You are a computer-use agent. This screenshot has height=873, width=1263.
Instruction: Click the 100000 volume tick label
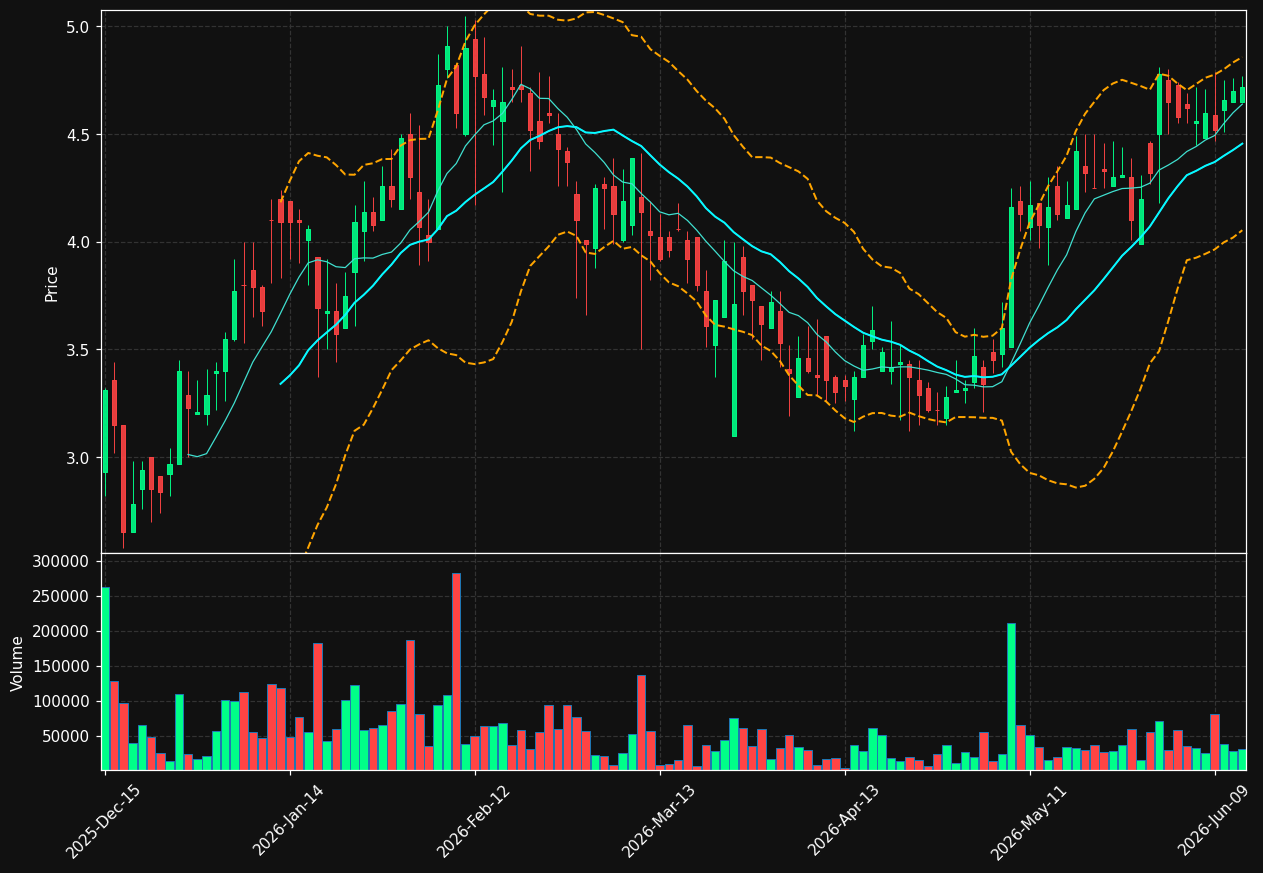click(62, 702)
